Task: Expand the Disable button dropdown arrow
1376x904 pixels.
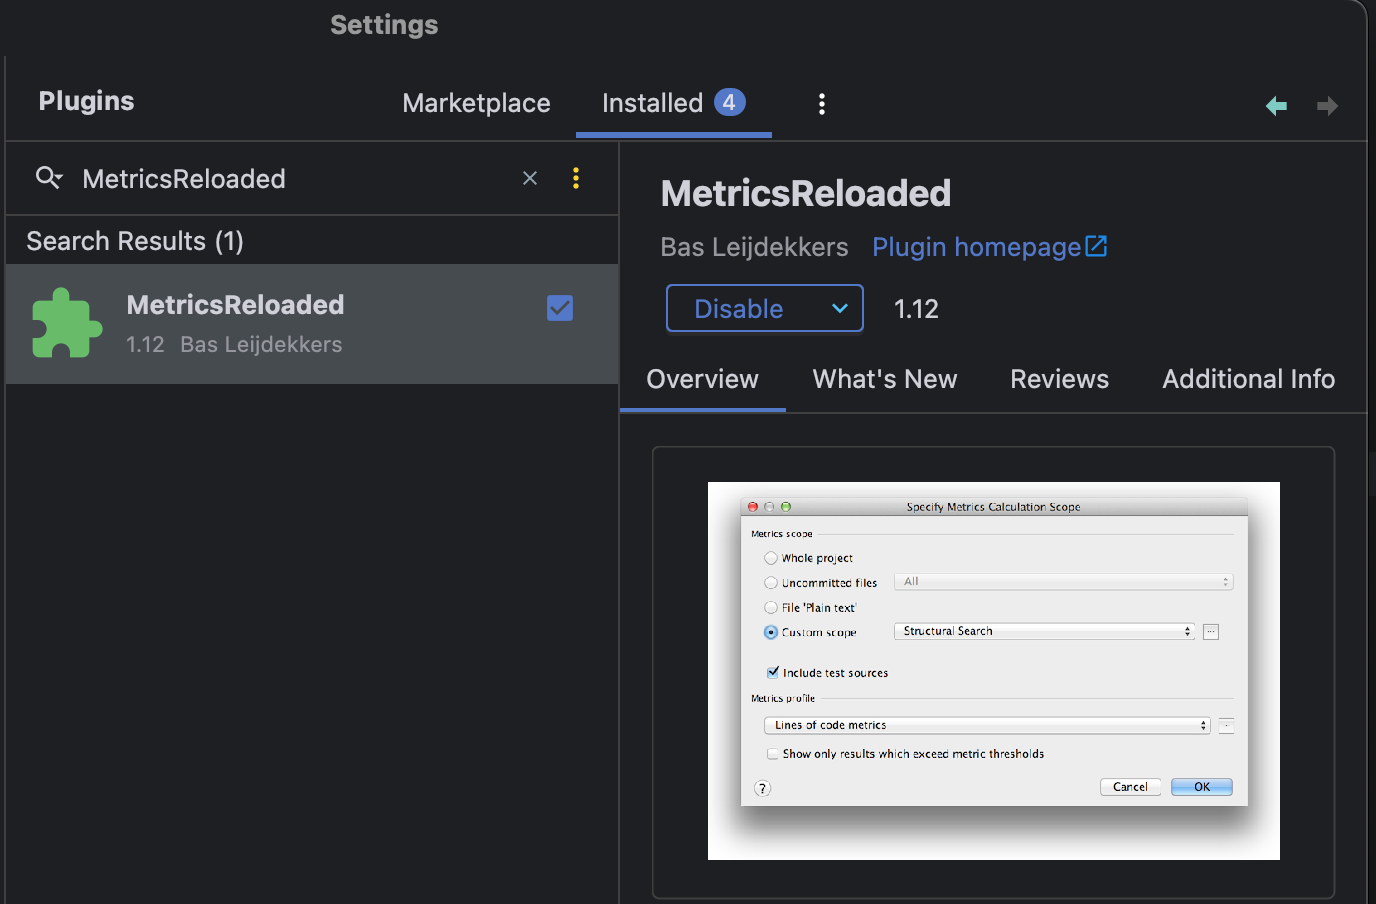Action: click(840, 309)
